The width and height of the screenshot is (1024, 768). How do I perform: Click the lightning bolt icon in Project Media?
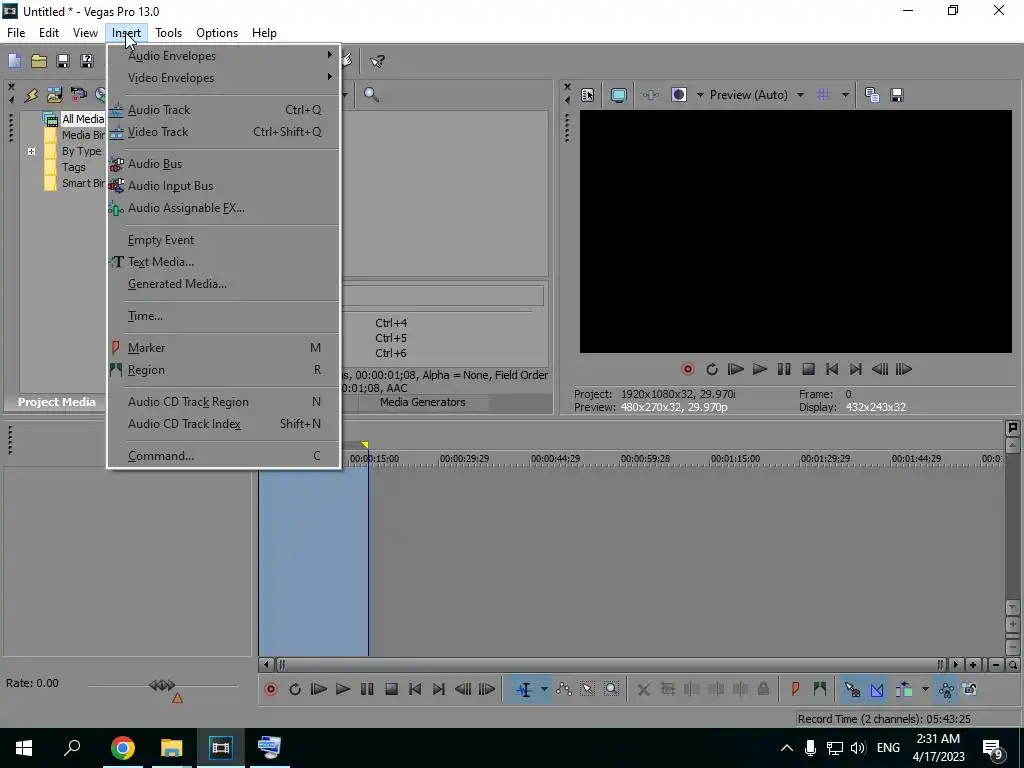coord(31,95)
